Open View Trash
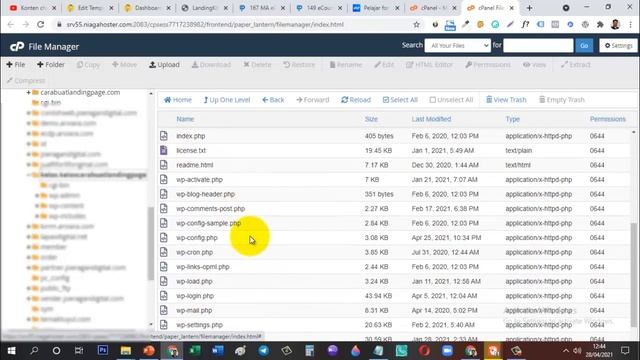The height and width of the screenshot is (360, 640). [x=506, y=100]
